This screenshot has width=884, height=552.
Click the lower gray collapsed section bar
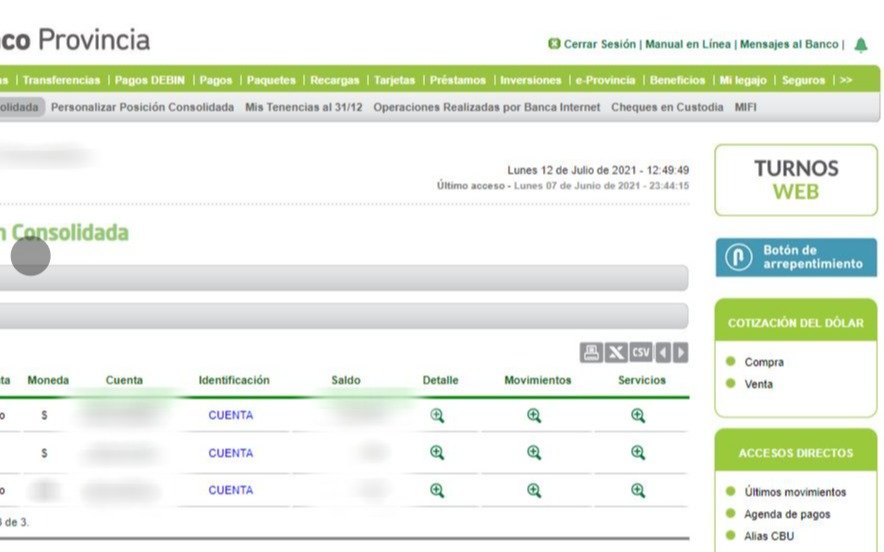click(x=344, y=316)
